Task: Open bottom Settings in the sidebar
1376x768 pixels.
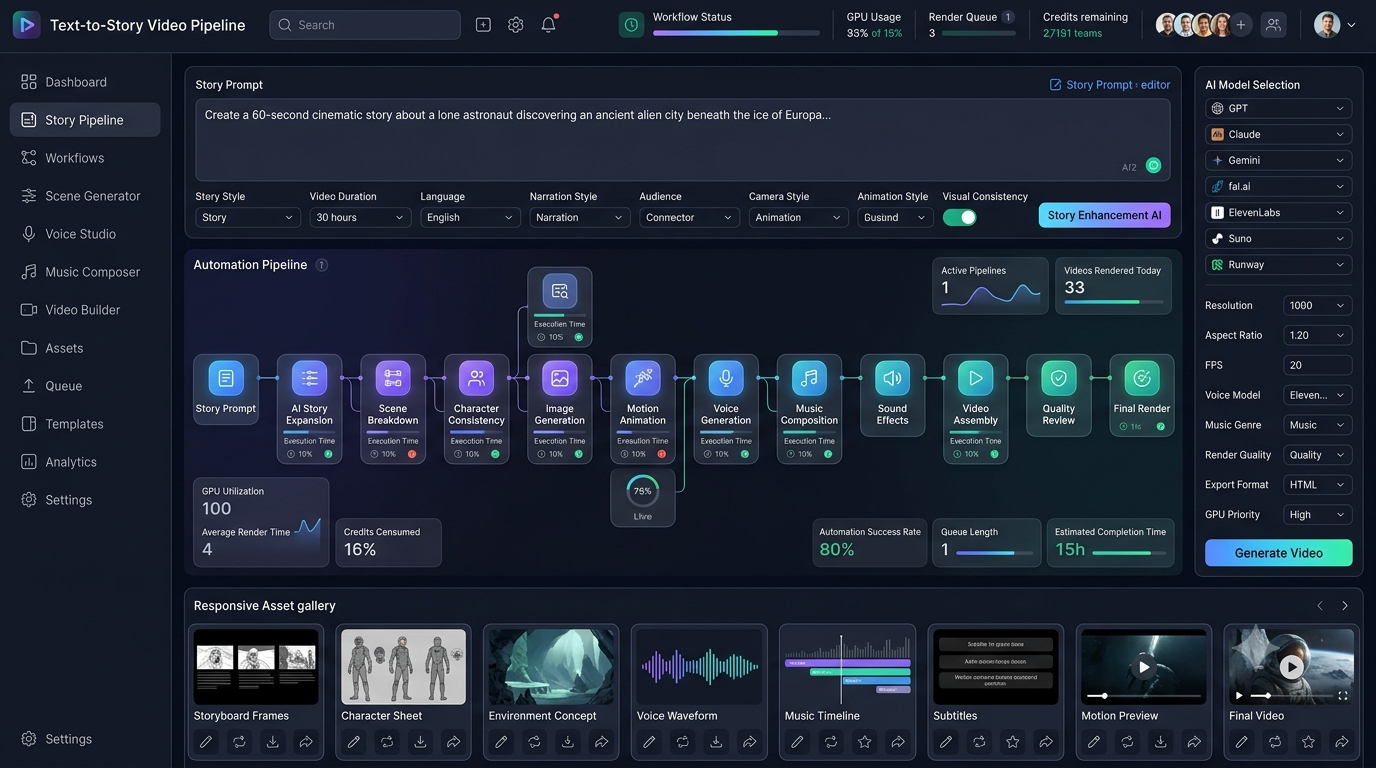Action: coord(85,739)
